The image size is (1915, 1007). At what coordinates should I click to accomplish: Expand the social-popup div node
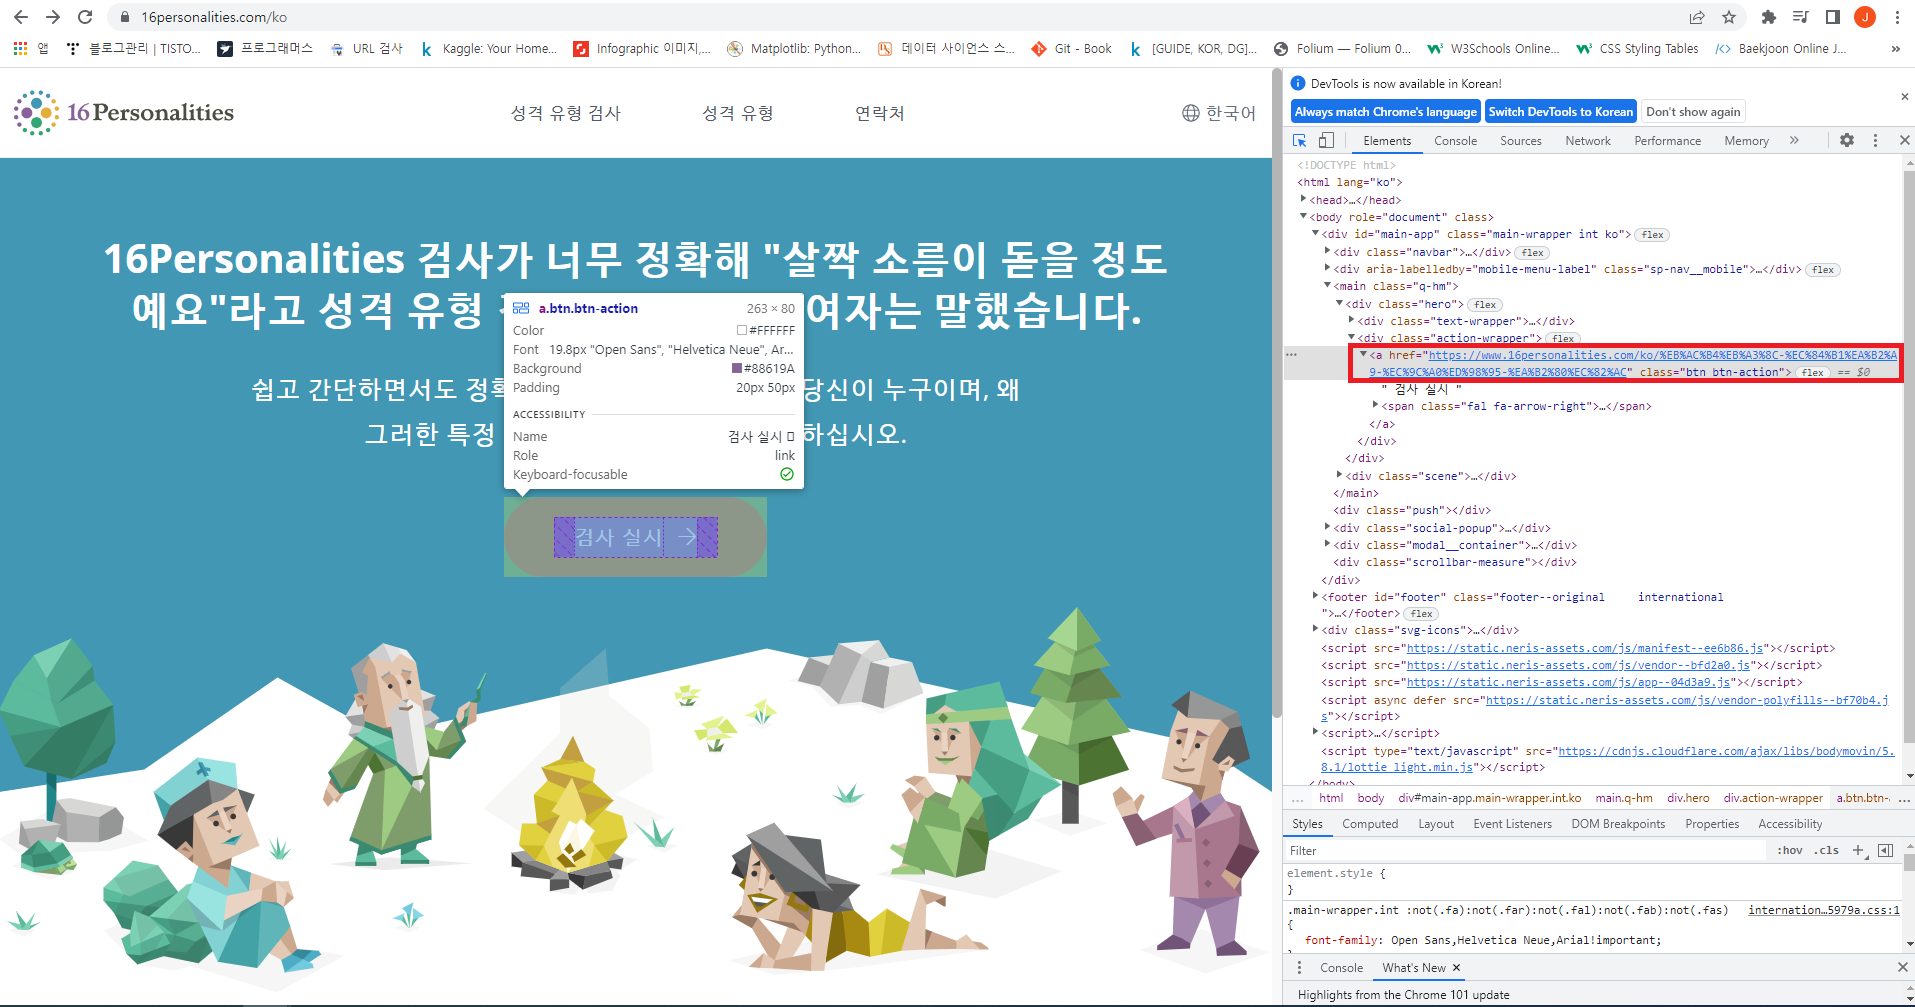point(1327,528)
